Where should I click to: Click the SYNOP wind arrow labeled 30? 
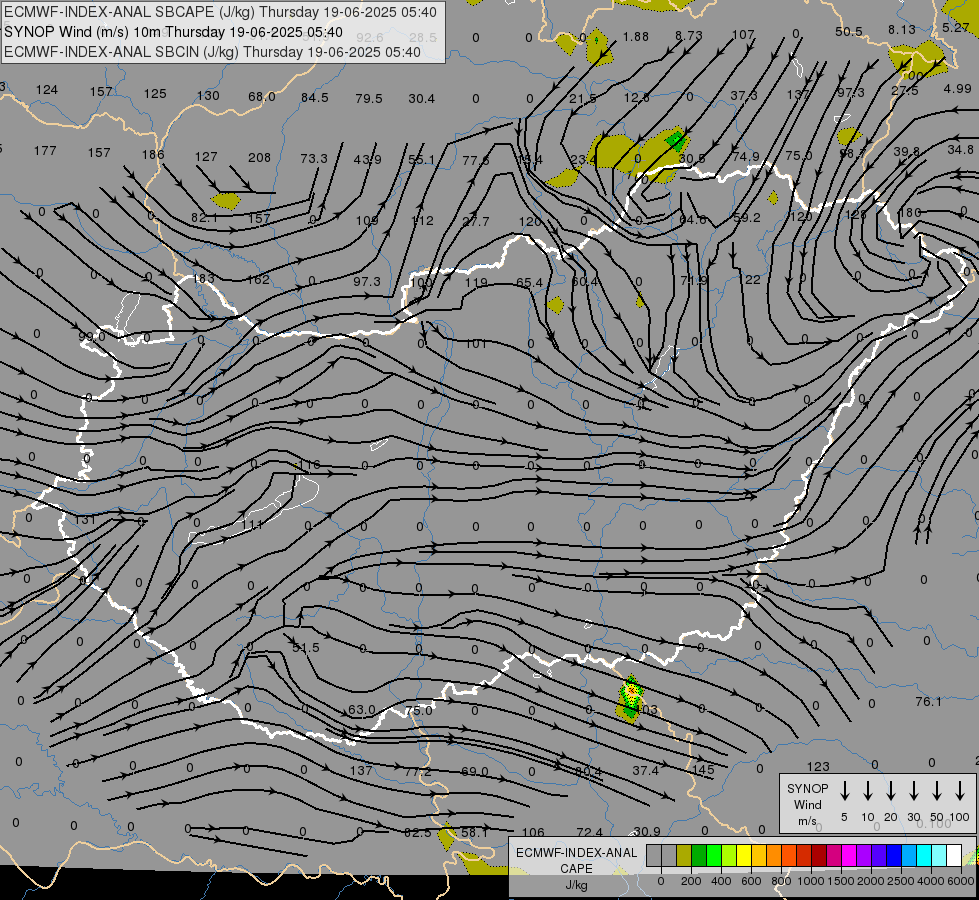[x=914, y=791]
